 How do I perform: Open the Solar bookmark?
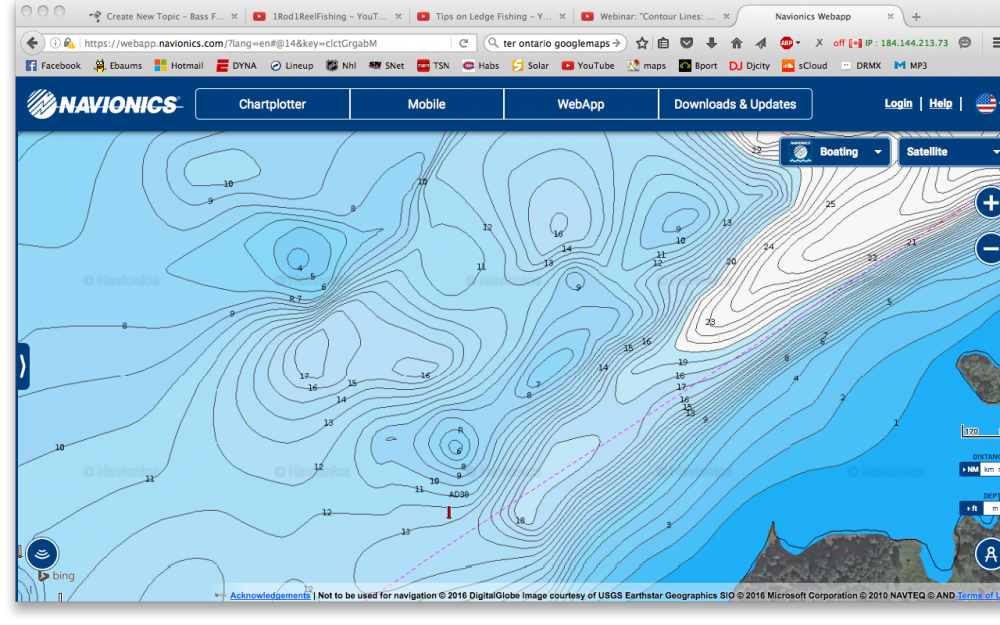click(531, 65)
